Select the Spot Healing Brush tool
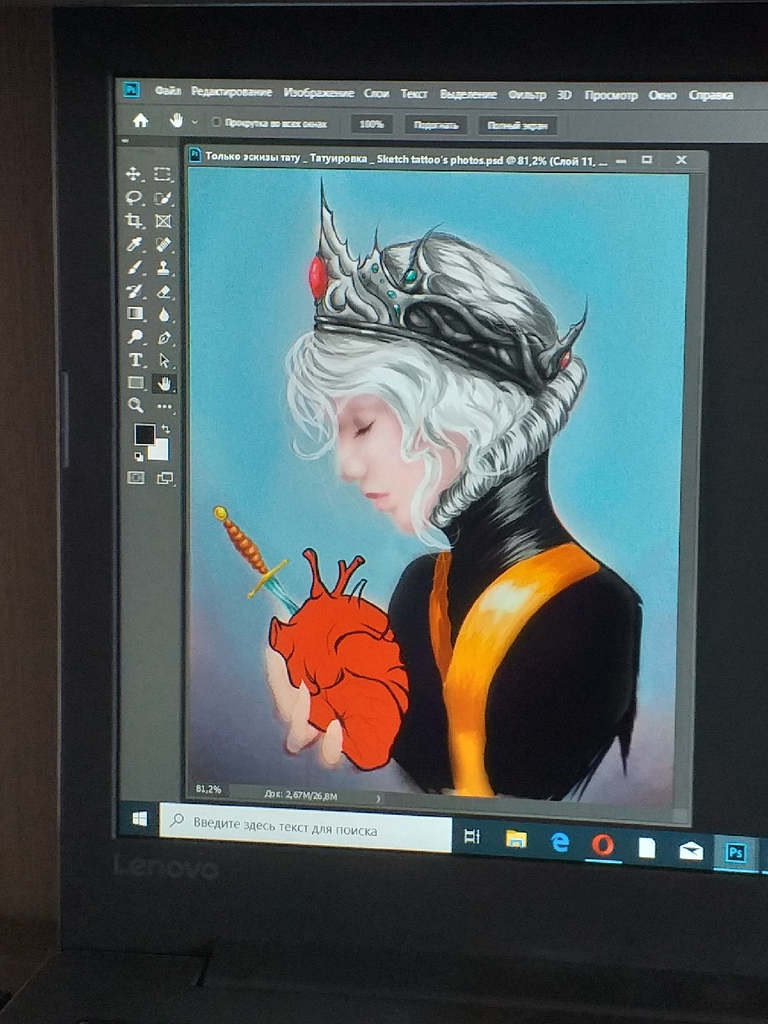Image resolution: width=768 pixels, height=1024 pixels. click(163, 244)
